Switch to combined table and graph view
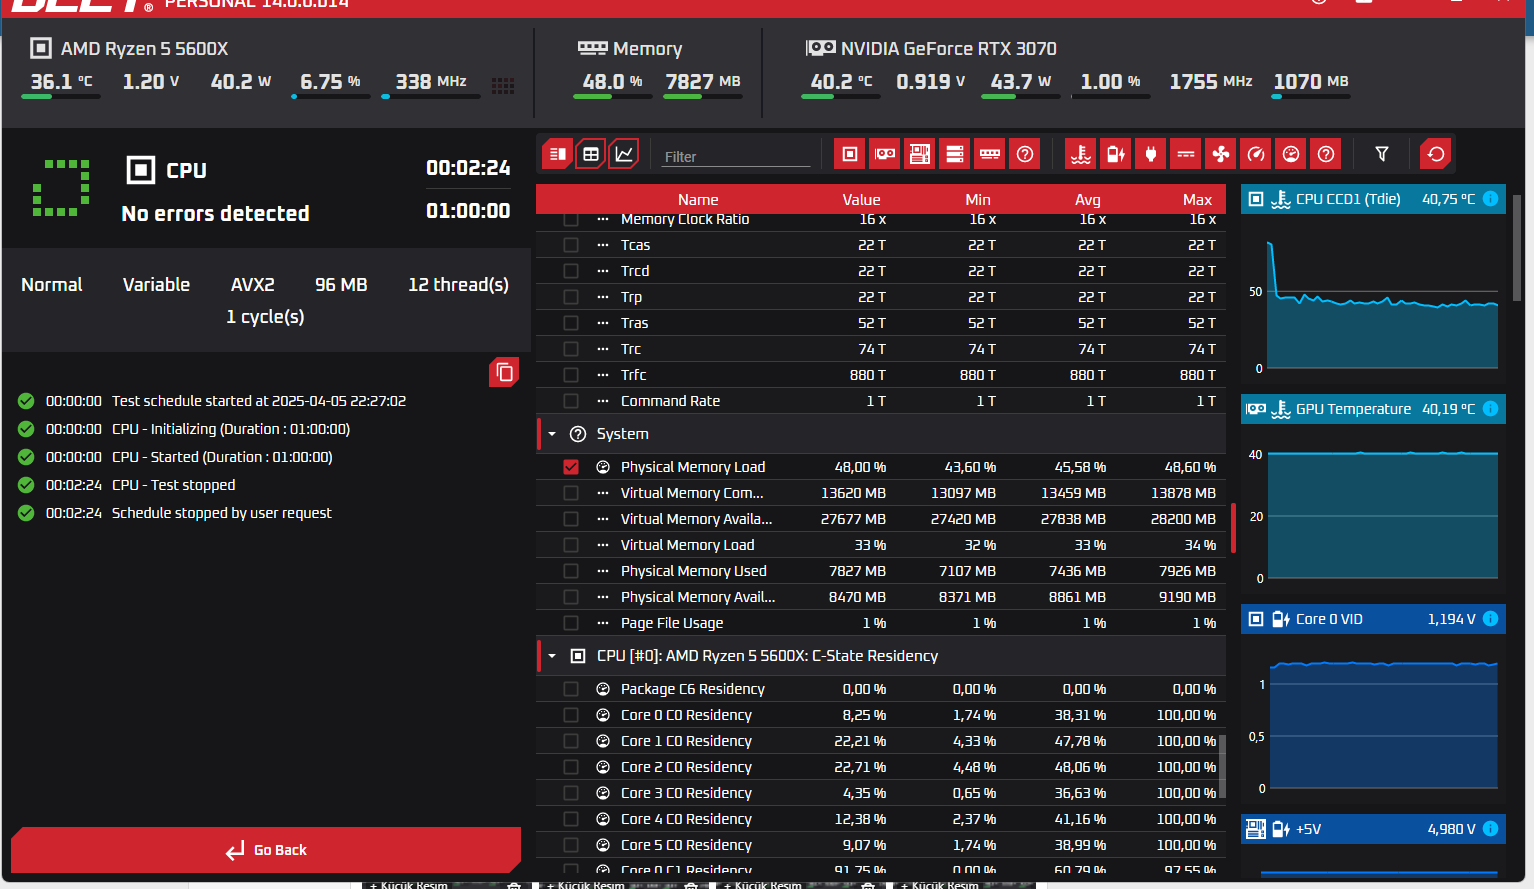This screenshot has height=889, width=1534. click(558, 154)
